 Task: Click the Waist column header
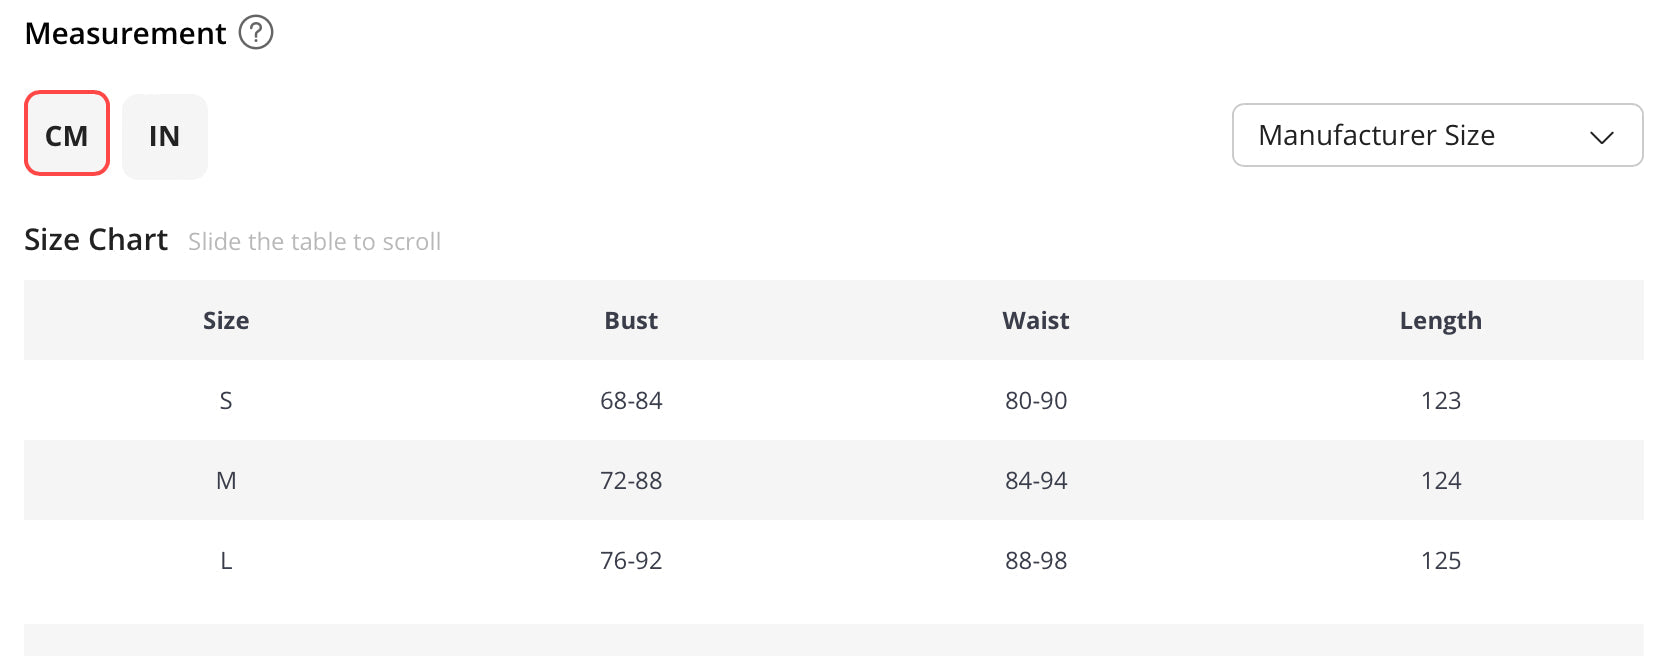click(x=1036, y=321)
